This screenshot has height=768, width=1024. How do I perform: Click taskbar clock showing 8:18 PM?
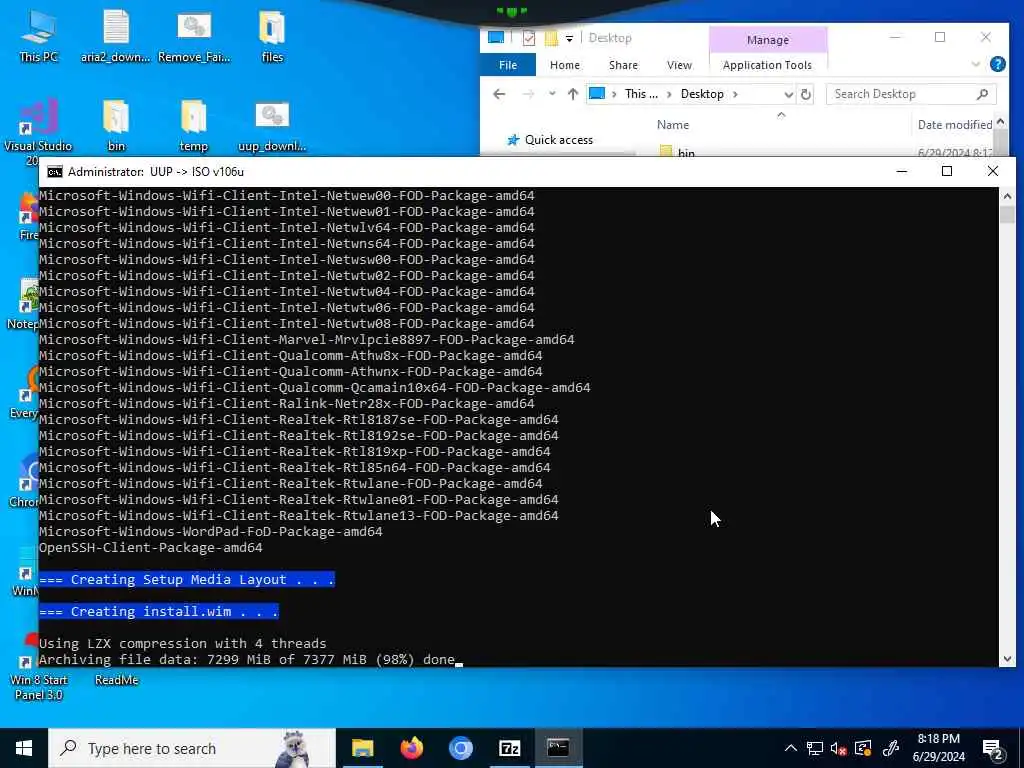click(938, 748)
